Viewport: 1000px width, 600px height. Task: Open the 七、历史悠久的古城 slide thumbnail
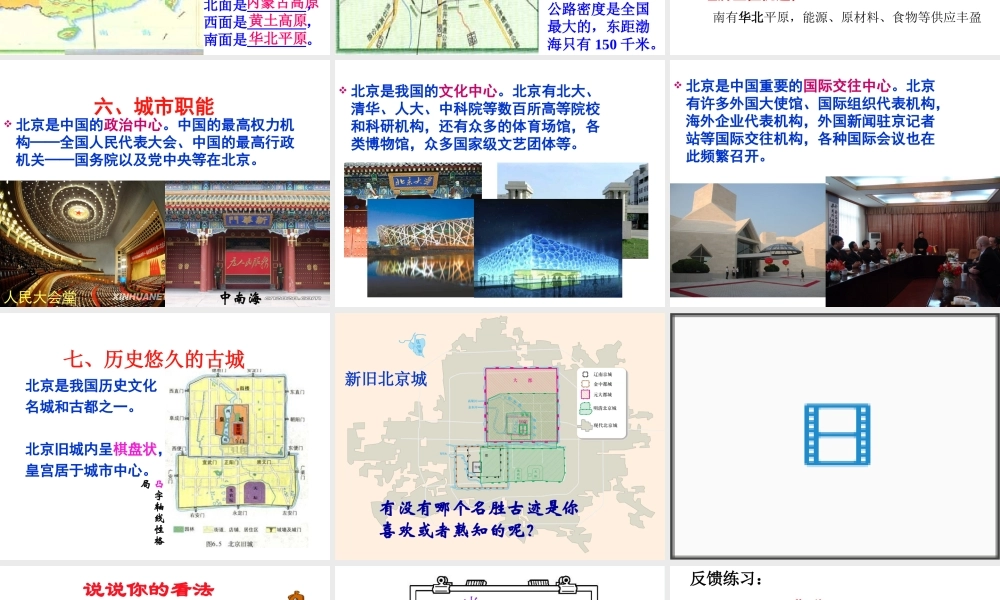pos(165,436)
